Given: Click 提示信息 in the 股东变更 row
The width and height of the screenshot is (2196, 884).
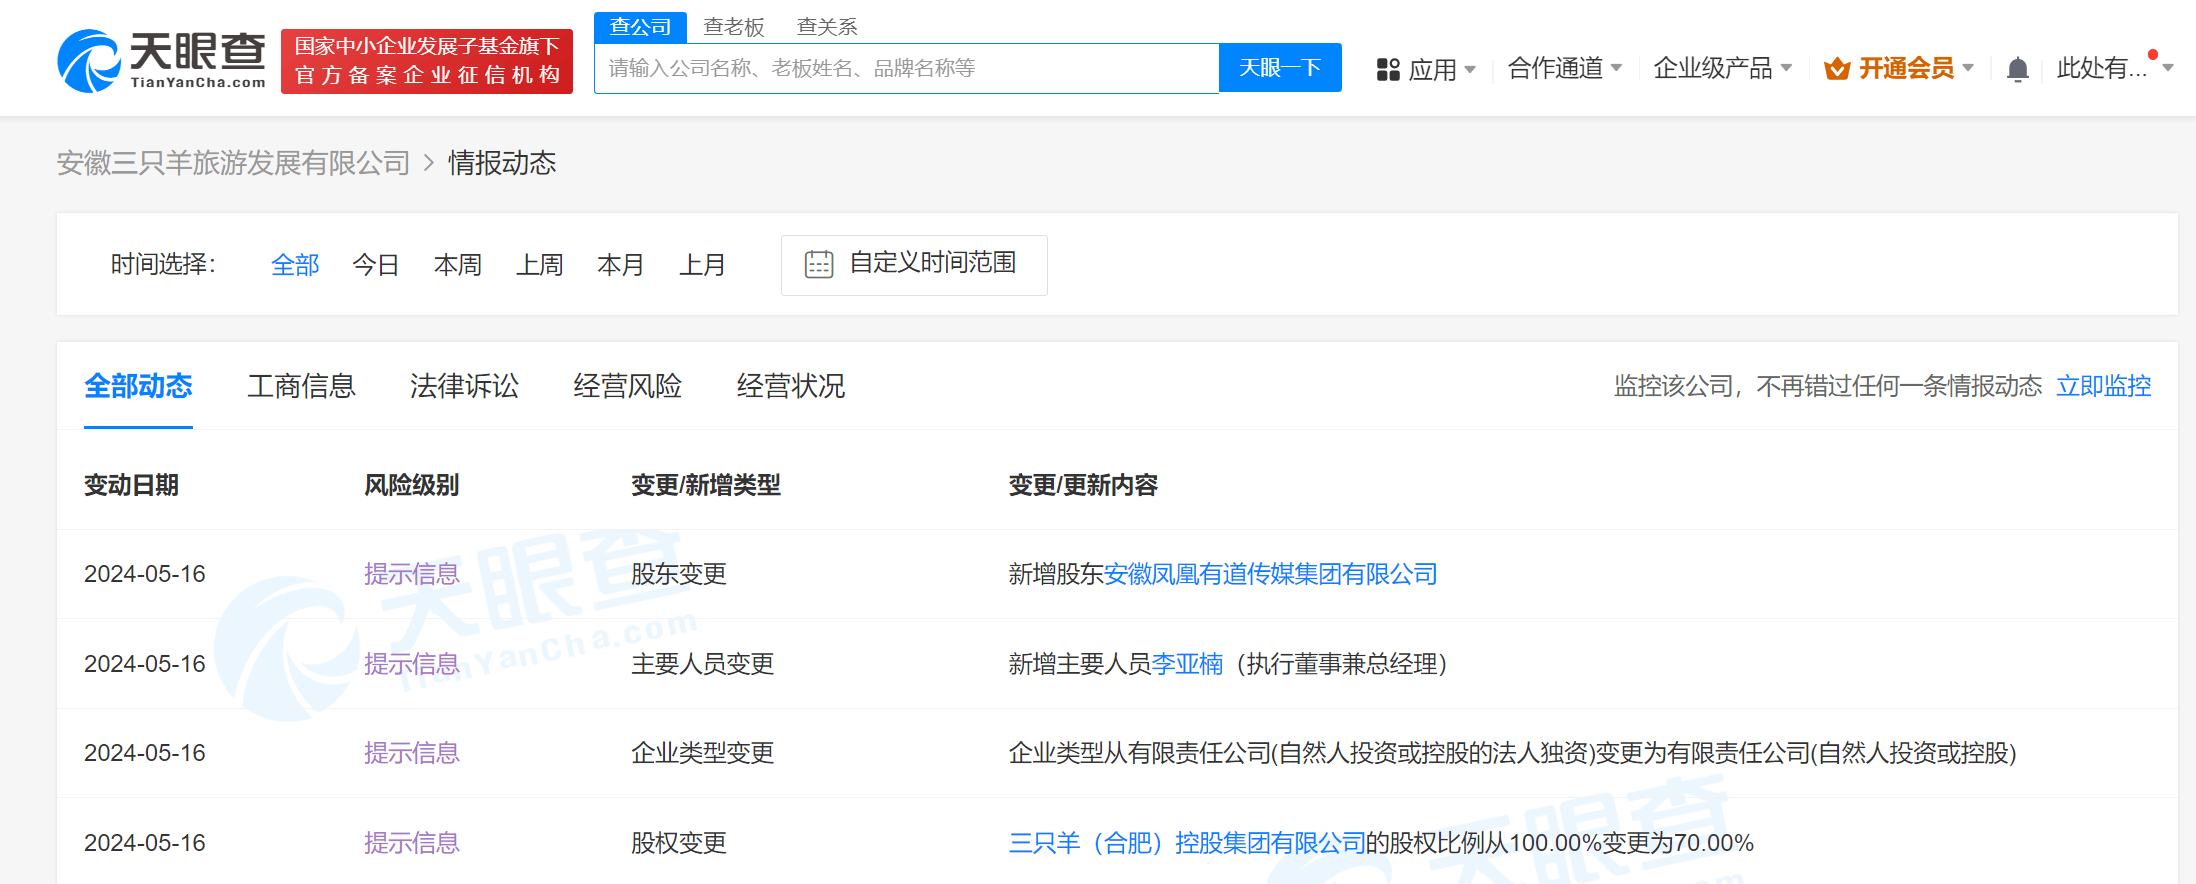Looking at the screenshot, I should (411, 574).
